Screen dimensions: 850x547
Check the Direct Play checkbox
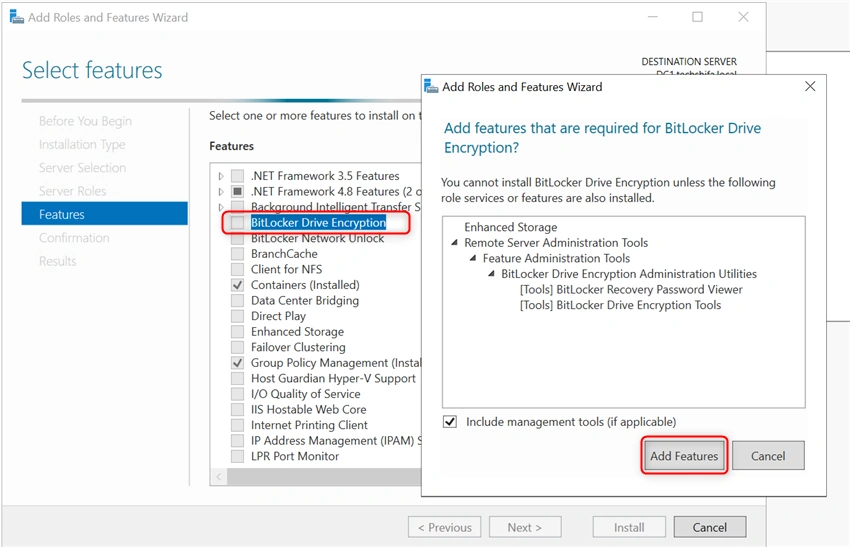pyautogui.click(x=237, y=316)
